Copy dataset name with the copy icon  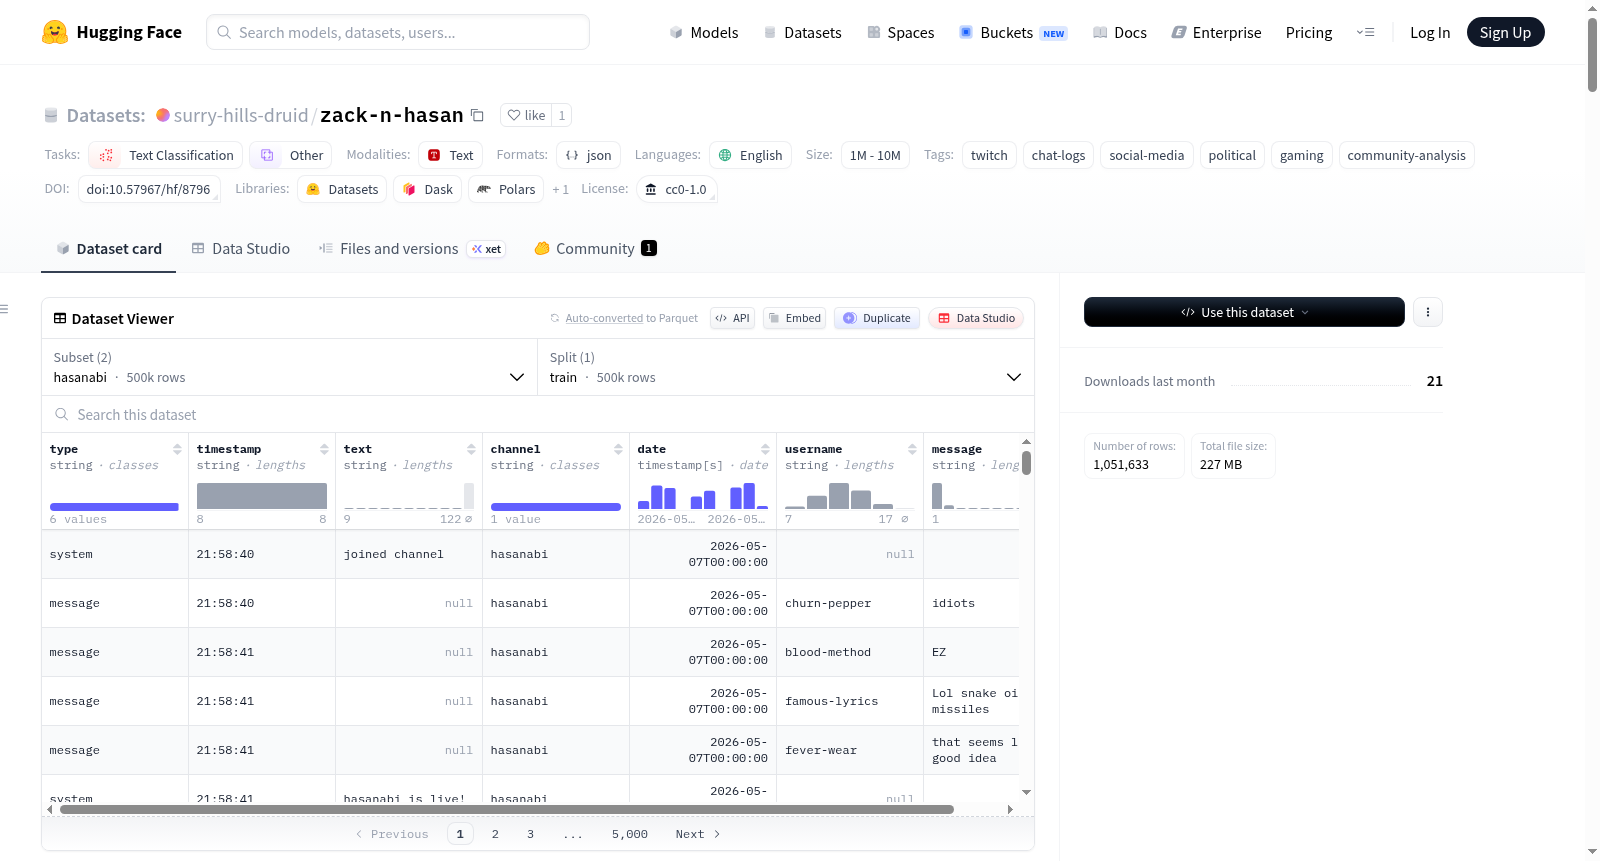point(478,115)
